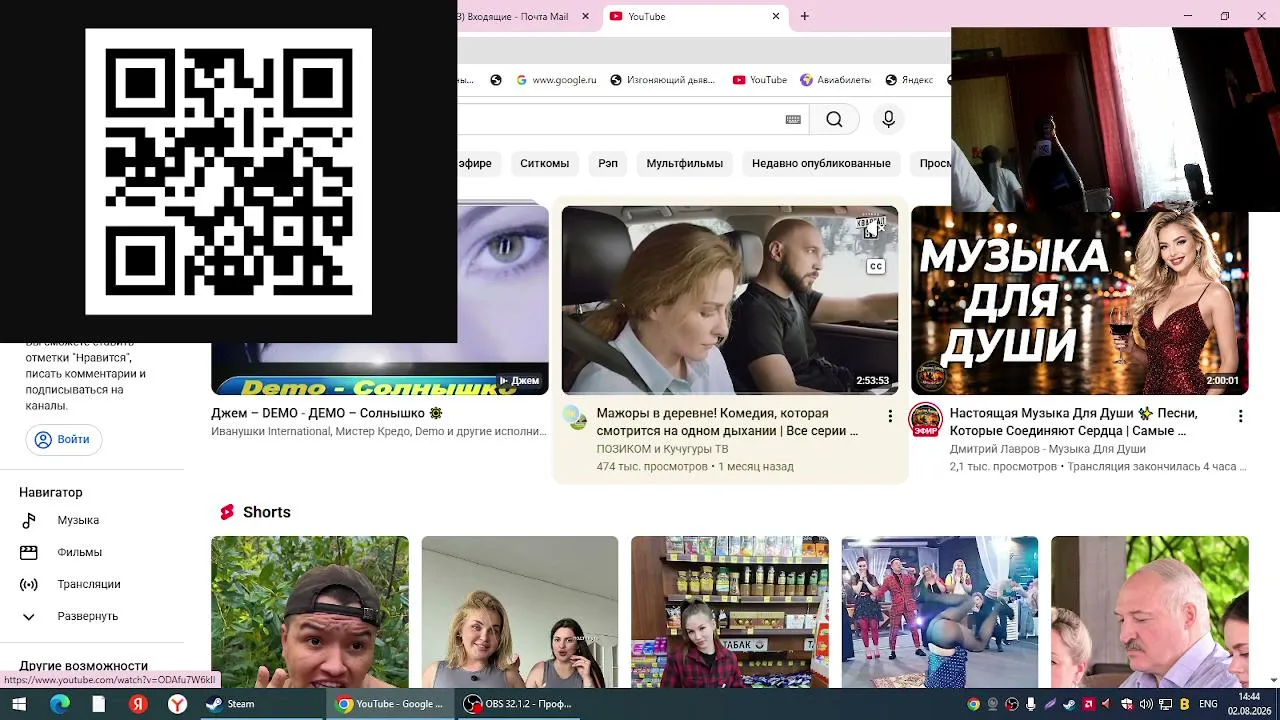Open the Авиабилеты bookmark
The image size is (1280, 720).
[x=836, y=80]
